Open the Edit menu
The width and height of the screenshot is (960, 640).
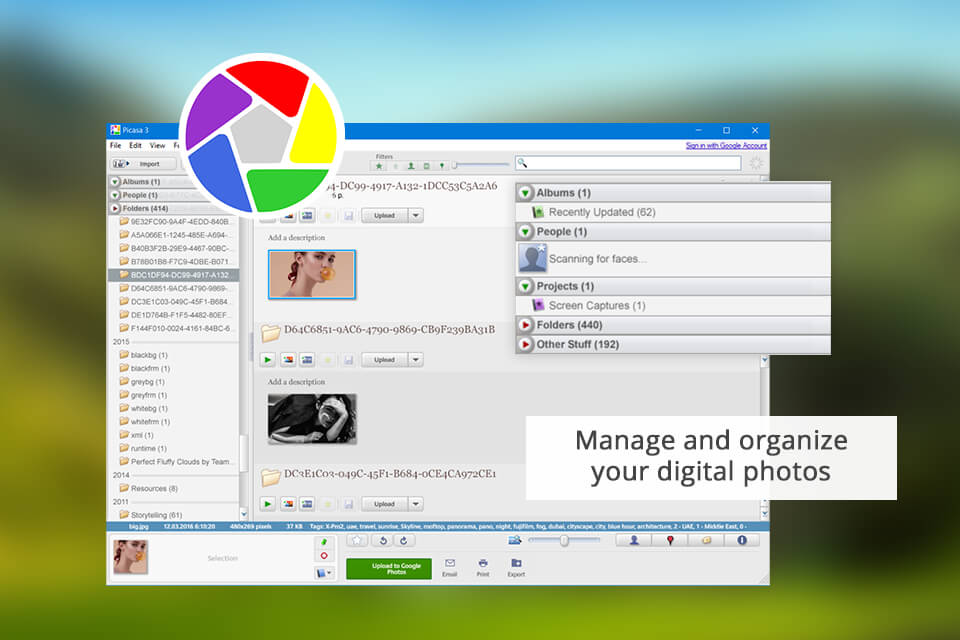[135, 146]
